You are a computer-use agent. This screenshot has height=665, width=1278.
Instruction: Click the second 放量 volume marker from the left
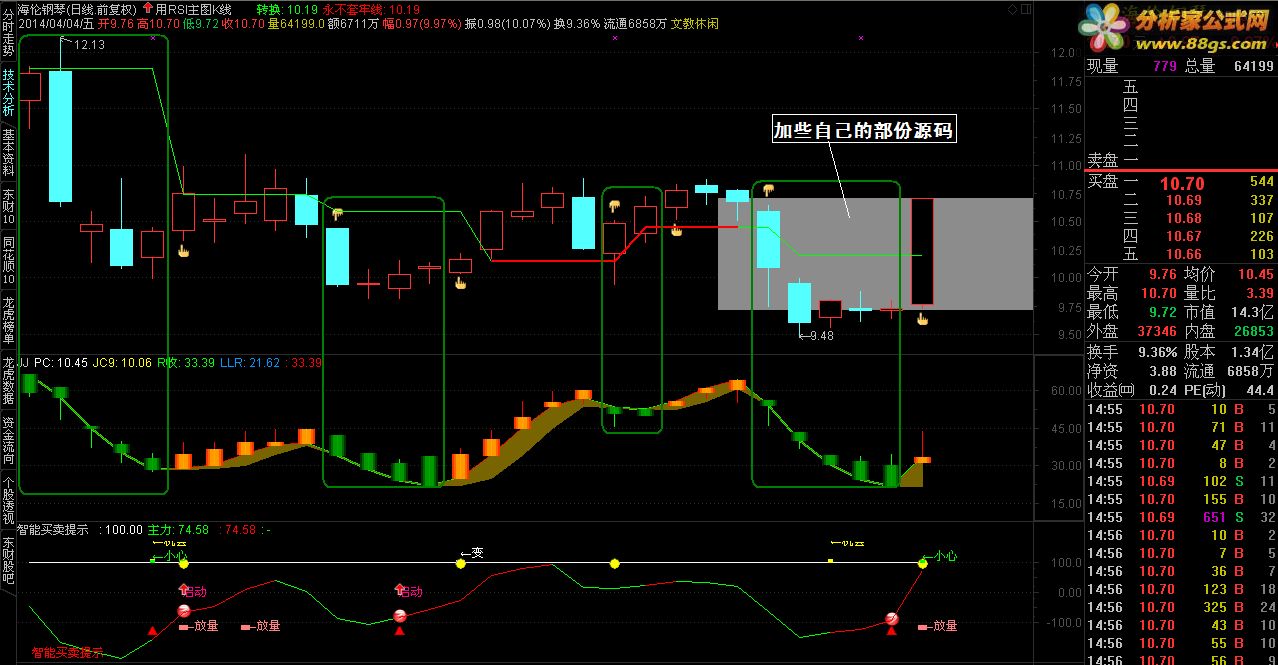260,626
